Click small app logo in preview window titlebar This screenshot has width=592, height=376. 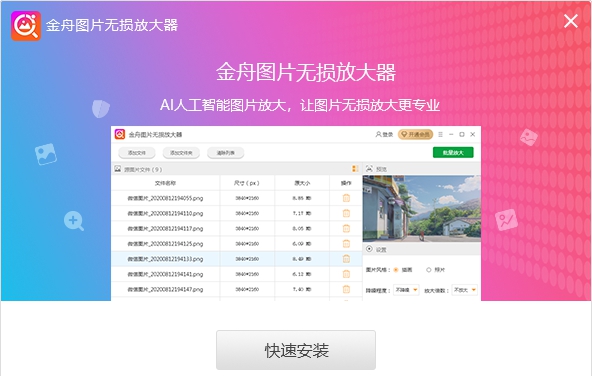(x=120, y=134)
